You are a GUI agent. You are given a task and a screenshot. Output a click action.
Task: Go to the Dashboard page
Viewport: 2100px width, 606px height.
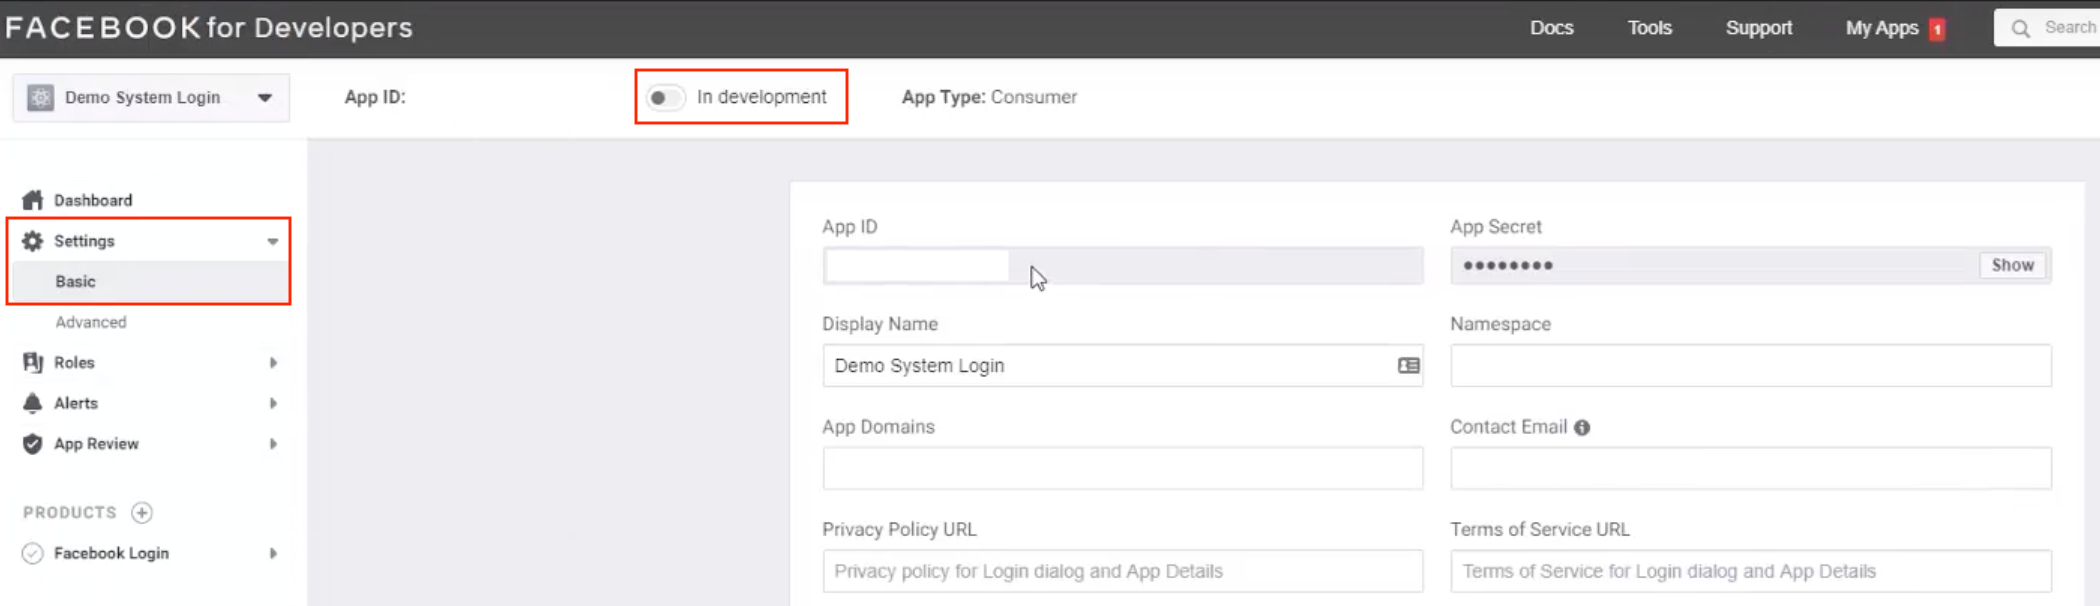[93, 200]
